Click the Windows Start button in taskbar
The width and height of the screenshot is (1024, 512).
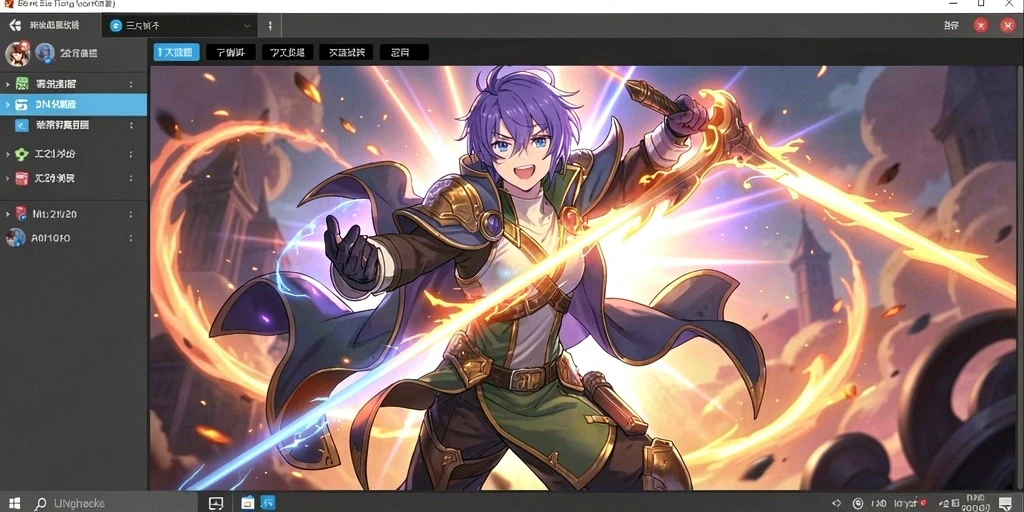[14, 504]
